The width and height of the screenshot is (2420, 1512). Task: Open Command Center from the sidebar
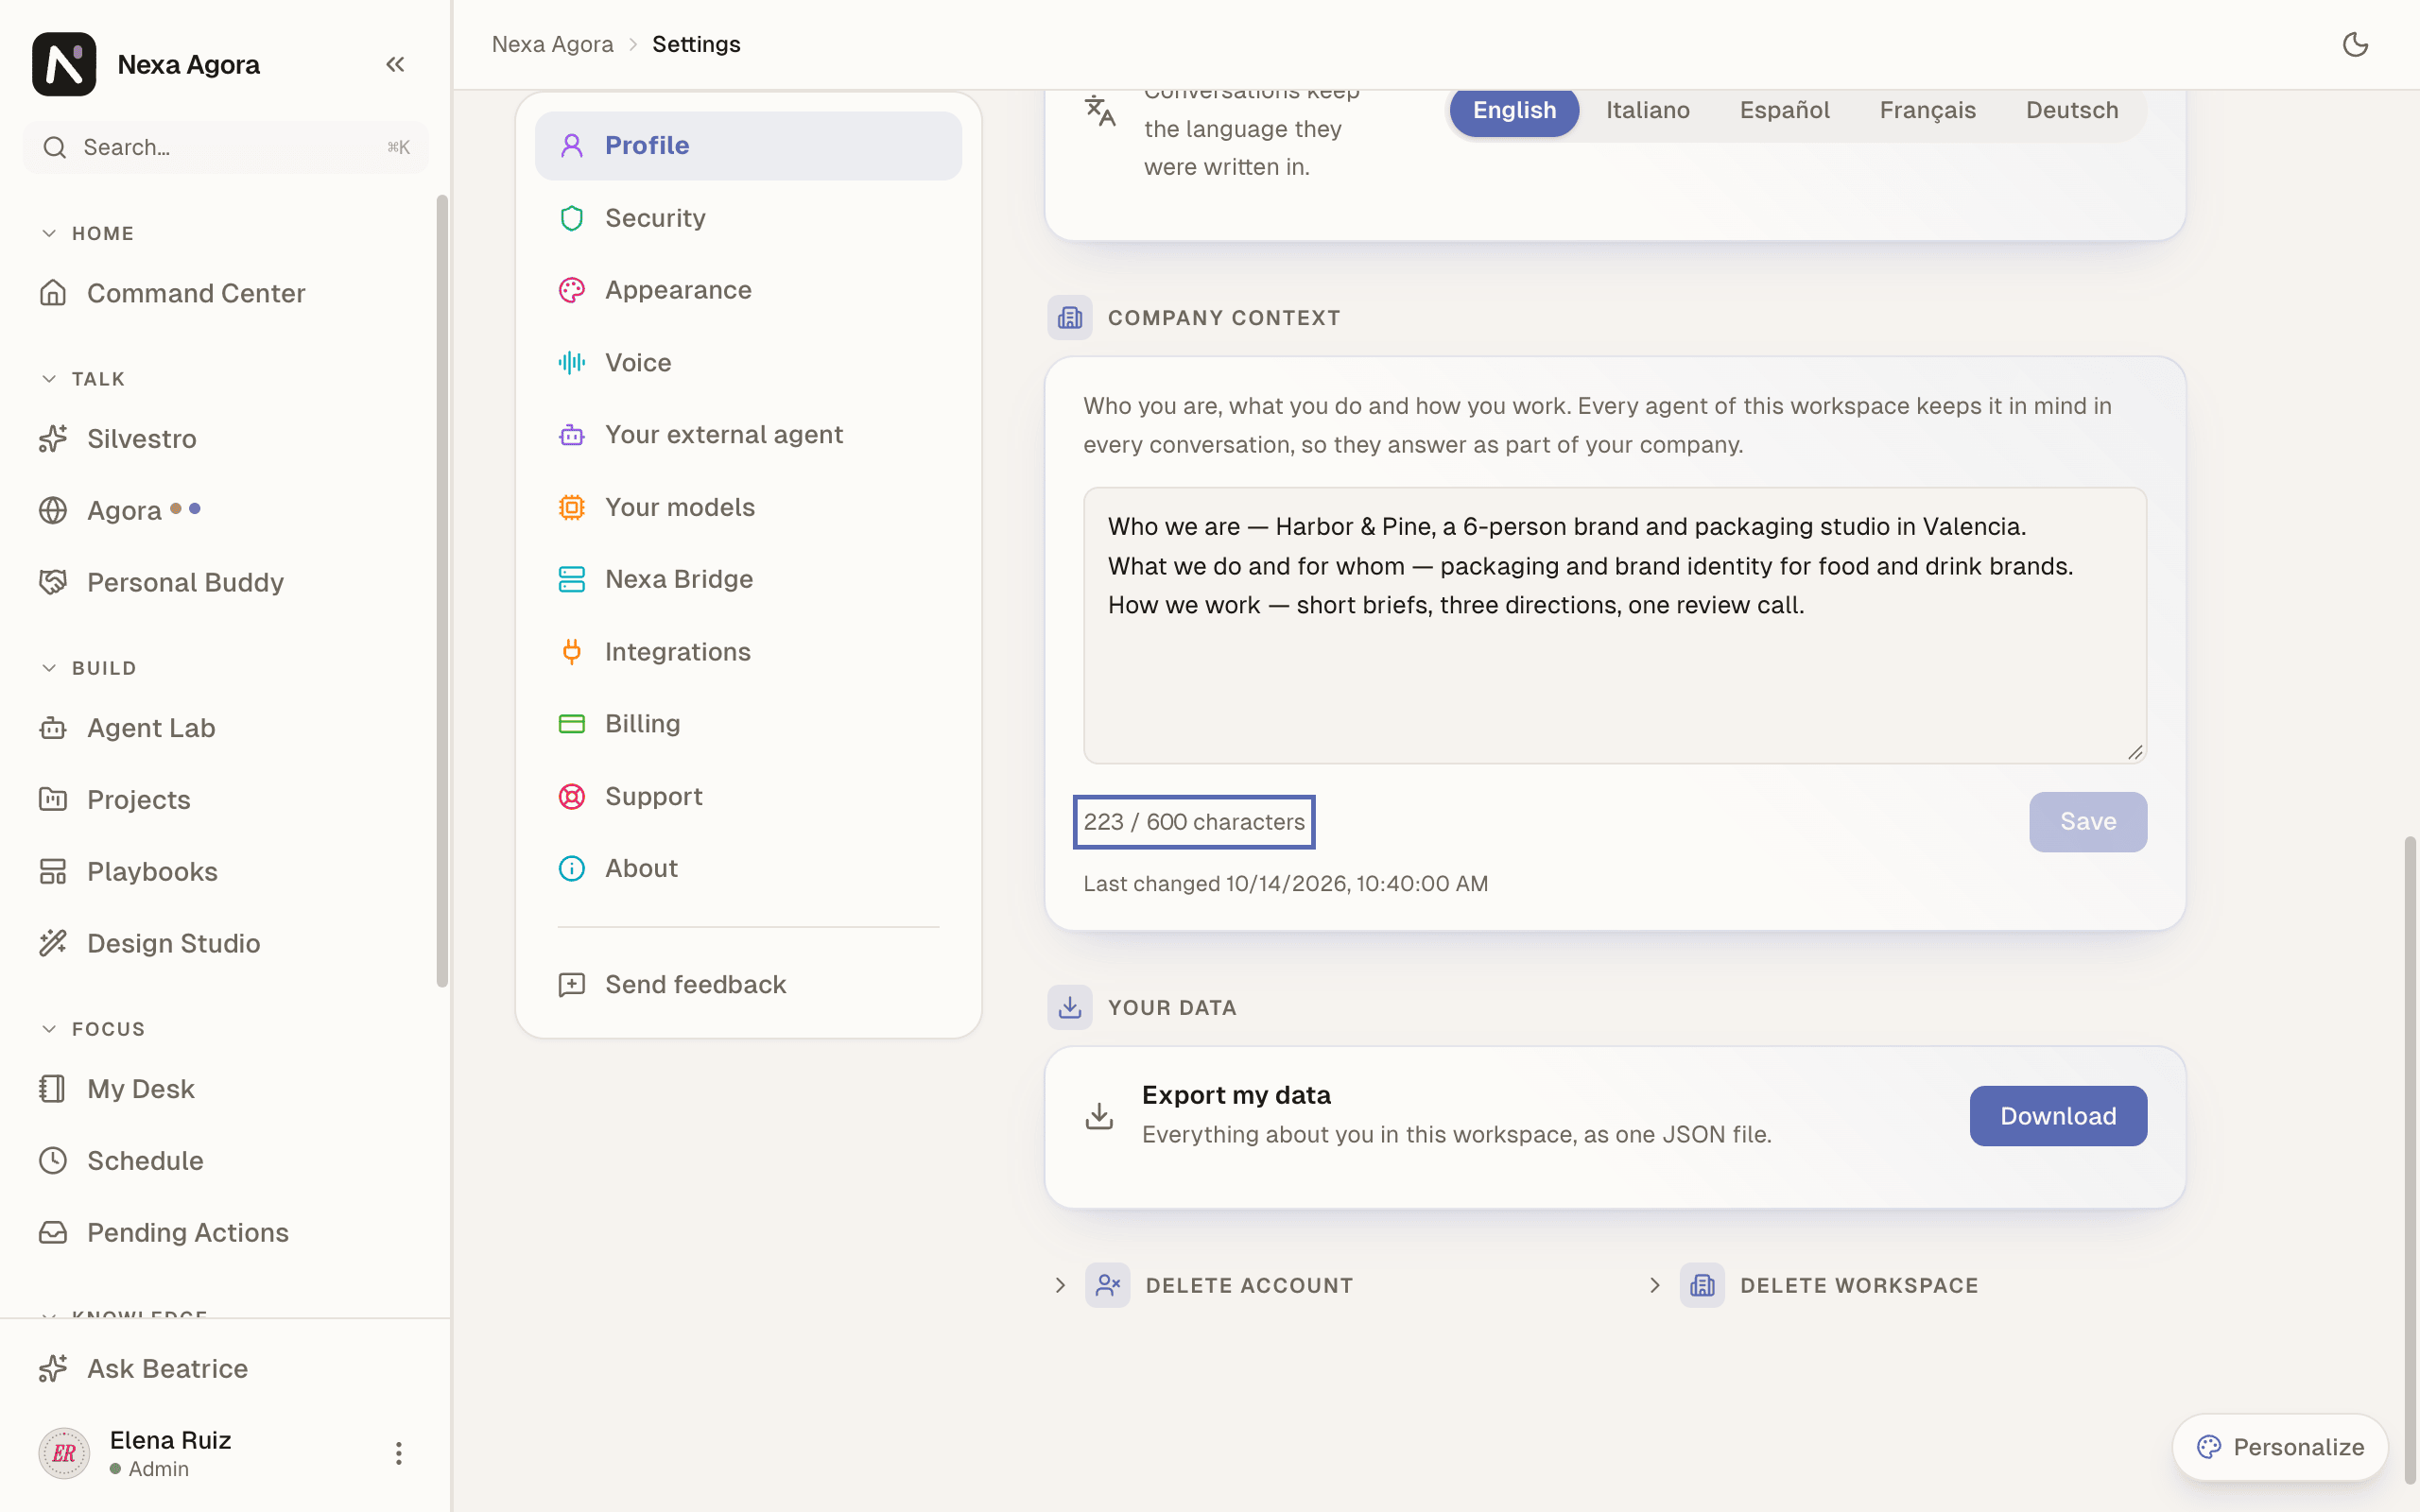pyautogui.click(x=226, y=293)
